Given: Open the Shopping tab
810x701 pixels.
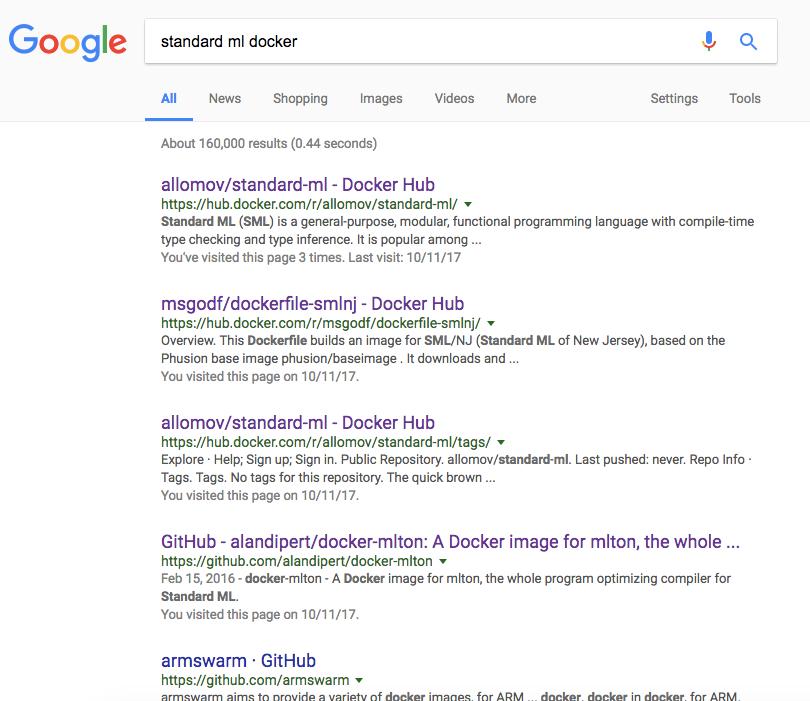Looking at the screenshot, I should 300,98.
